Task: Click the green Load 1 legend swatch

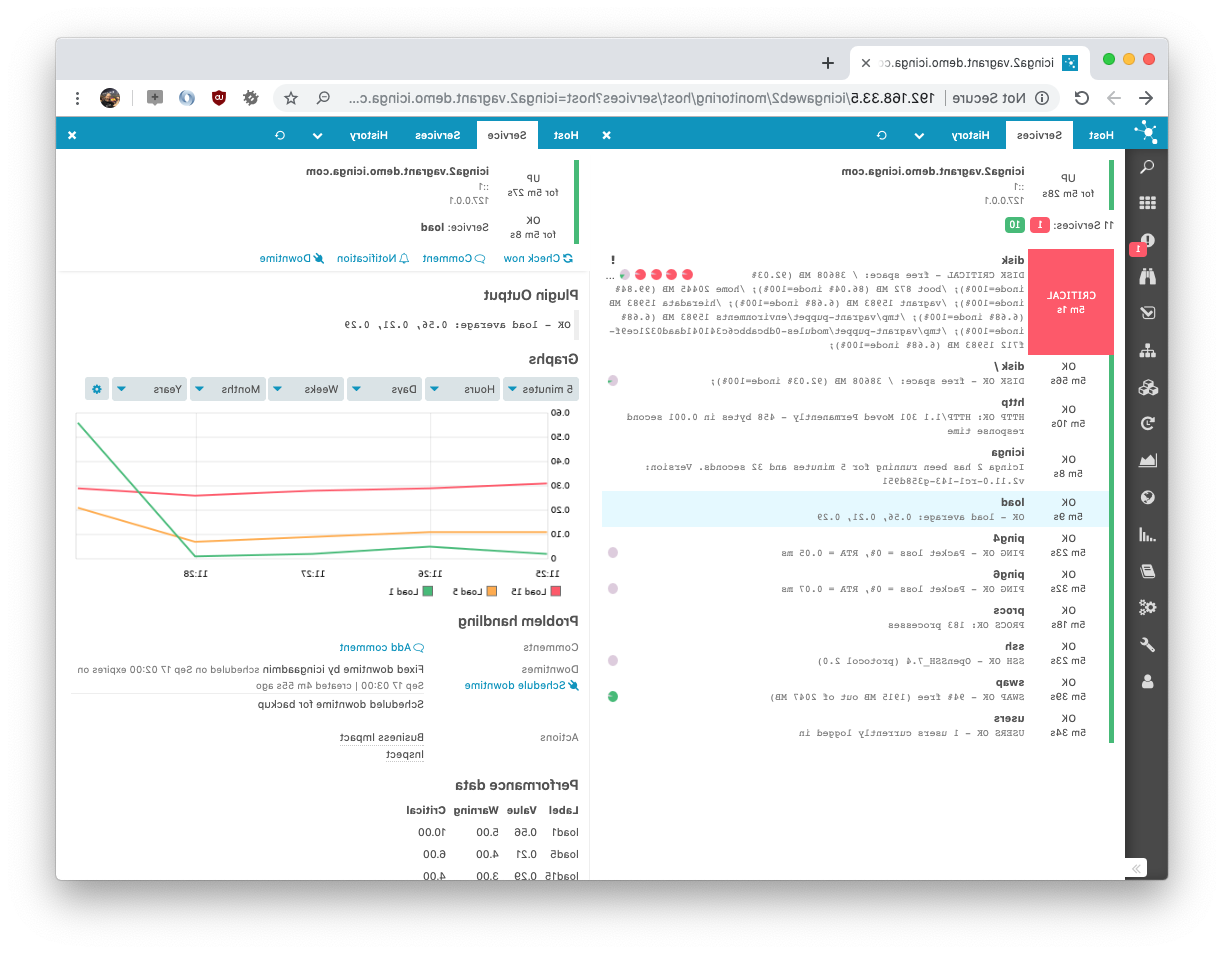Action: [x=428, y=591]
